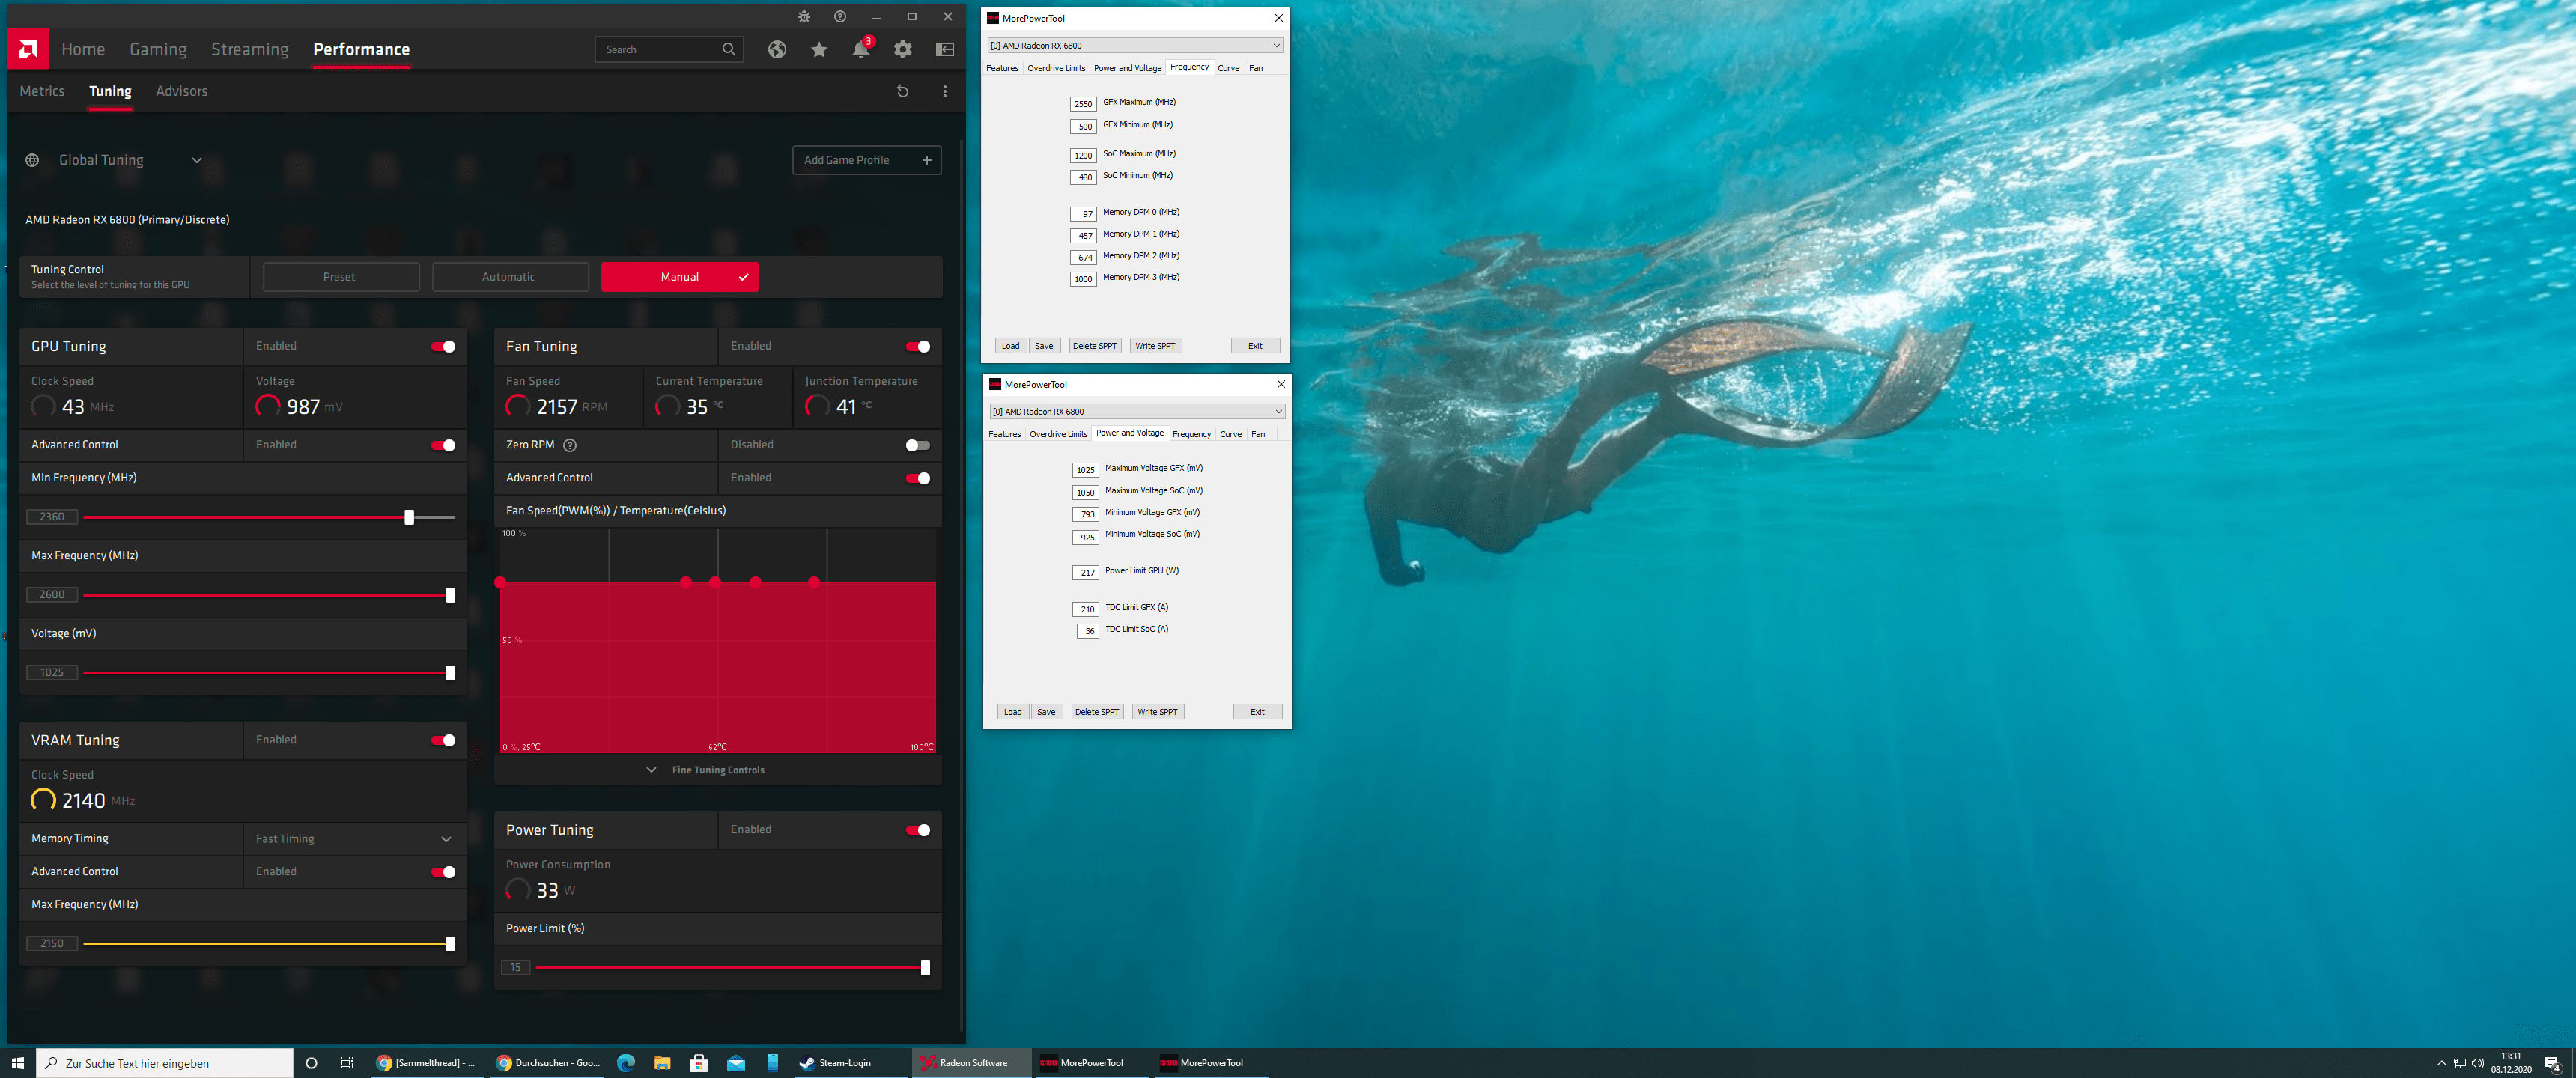
Task: Open Mail app from taskbar
Action: click(x=736, y=1063)
